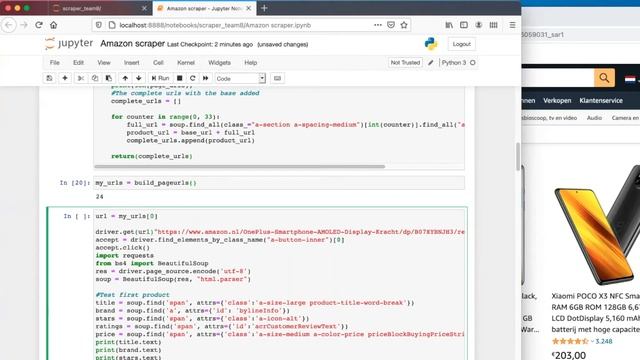This screenshot has height=360, width=640.
Task: Open a new browser tab with plus
Action: (x=264, y=8)
